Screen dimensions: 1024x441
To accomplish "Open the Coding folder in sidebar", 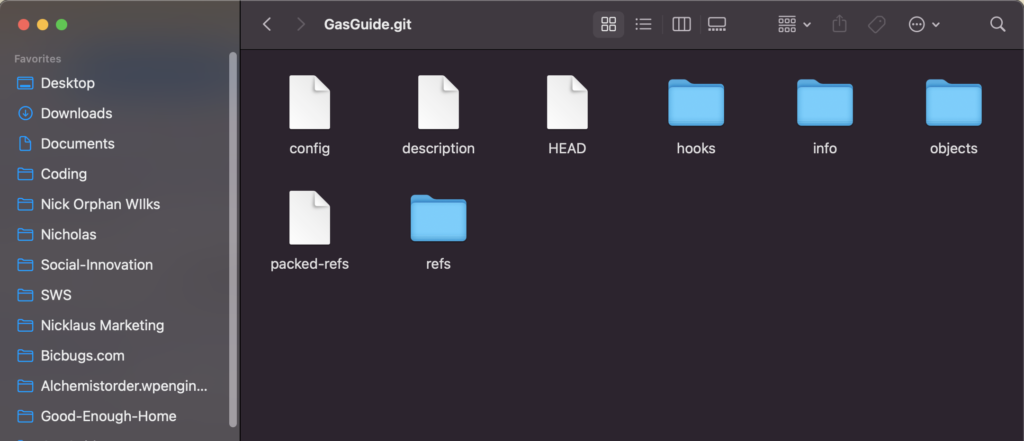I will point(63,174).
